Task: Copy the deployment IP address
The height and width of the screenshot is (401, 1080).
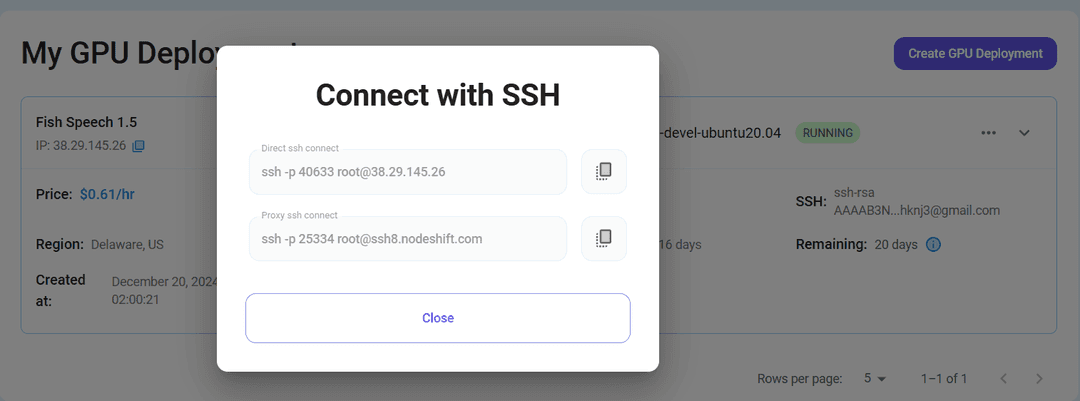Action: point(138,146)
